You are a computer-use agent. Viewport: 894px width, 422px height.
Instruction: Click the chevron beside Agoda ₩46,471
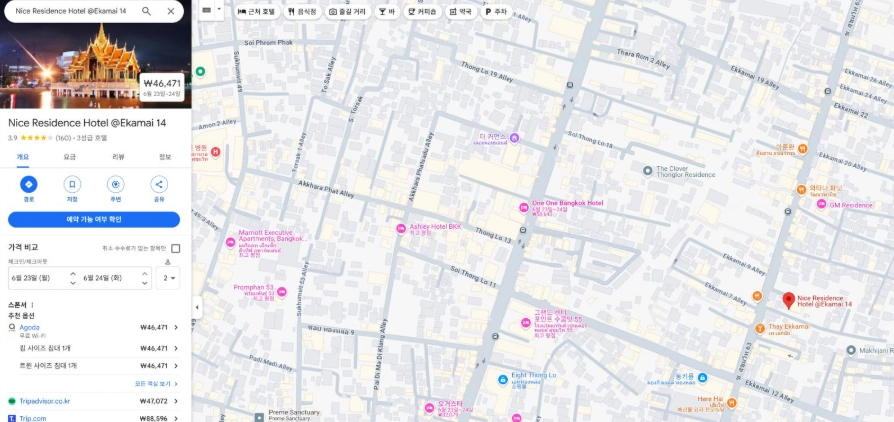click(176, 327)
